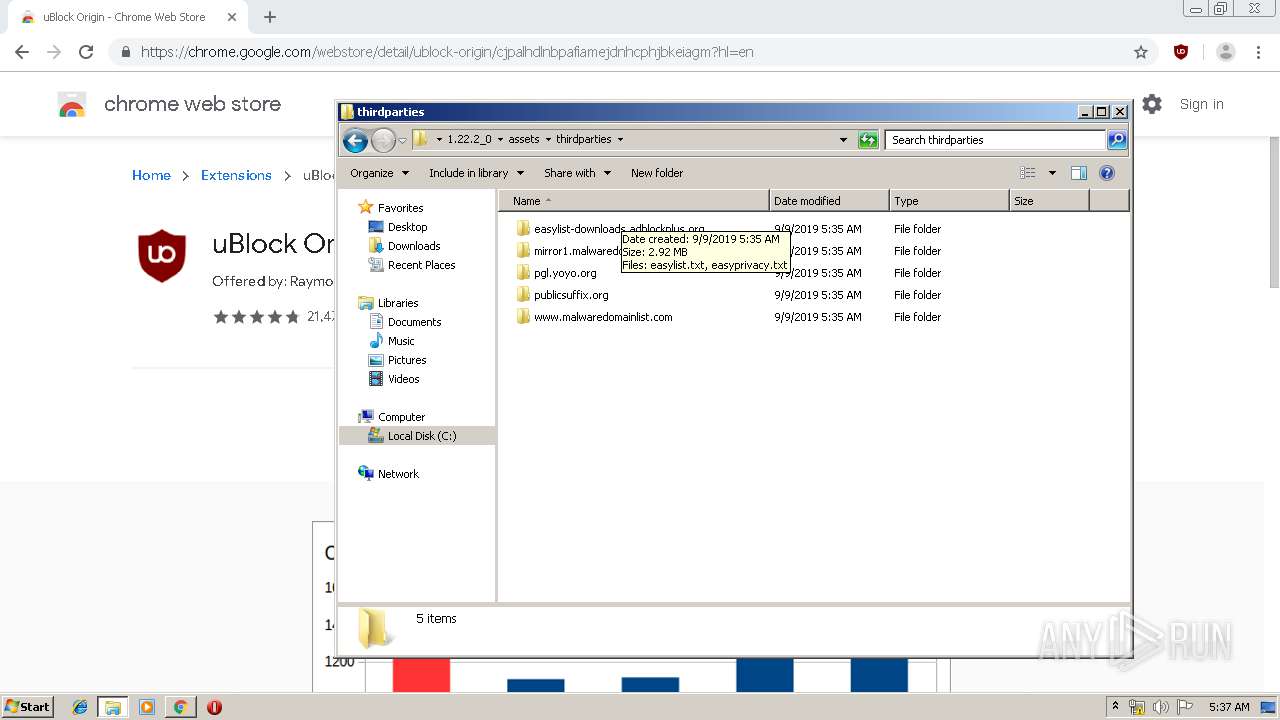Select mirror1.malwaredomains folder
This screenshot has height=720, width=1280.
click(x=577, y=251)
